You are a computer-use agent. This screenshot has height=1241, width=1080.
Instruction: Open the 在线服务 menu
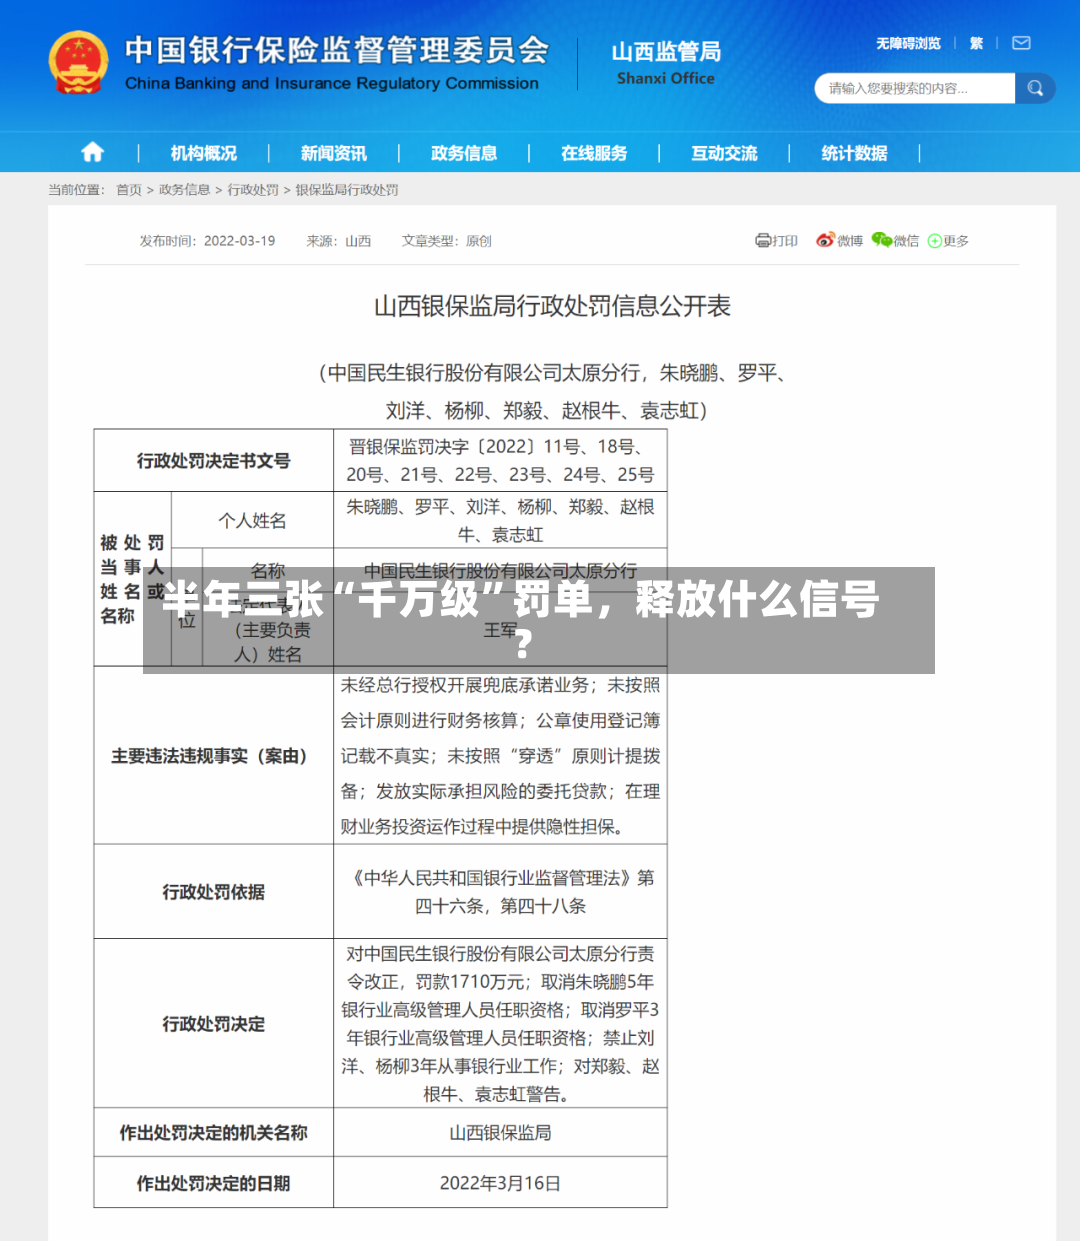[x=594, y=153]
